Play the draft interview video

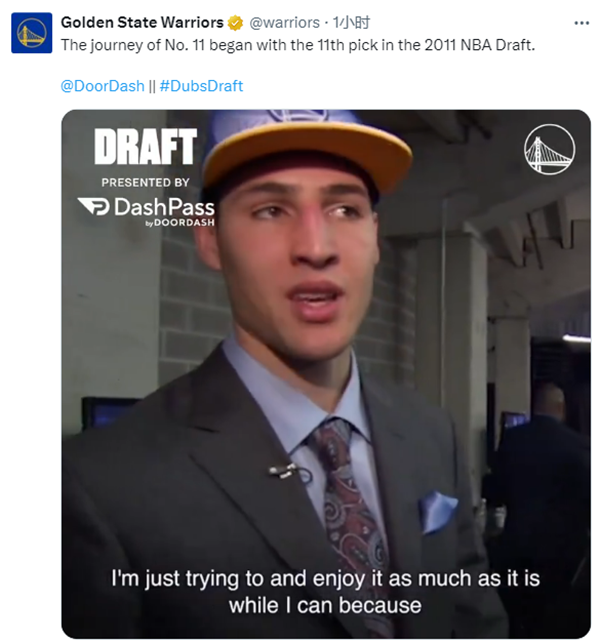point(326,374)
